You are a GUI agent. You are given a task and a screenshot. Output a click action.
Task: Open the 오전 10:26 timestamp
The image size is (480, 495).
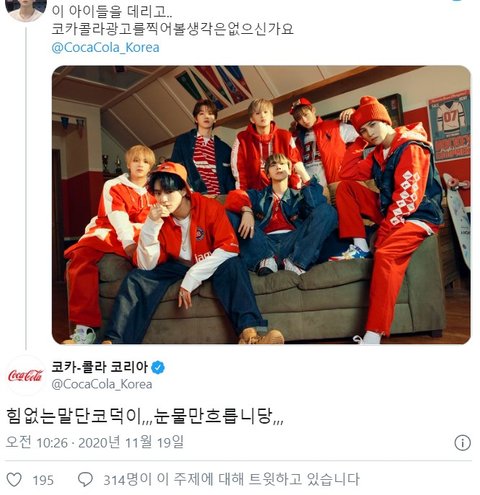coord(37,443)
